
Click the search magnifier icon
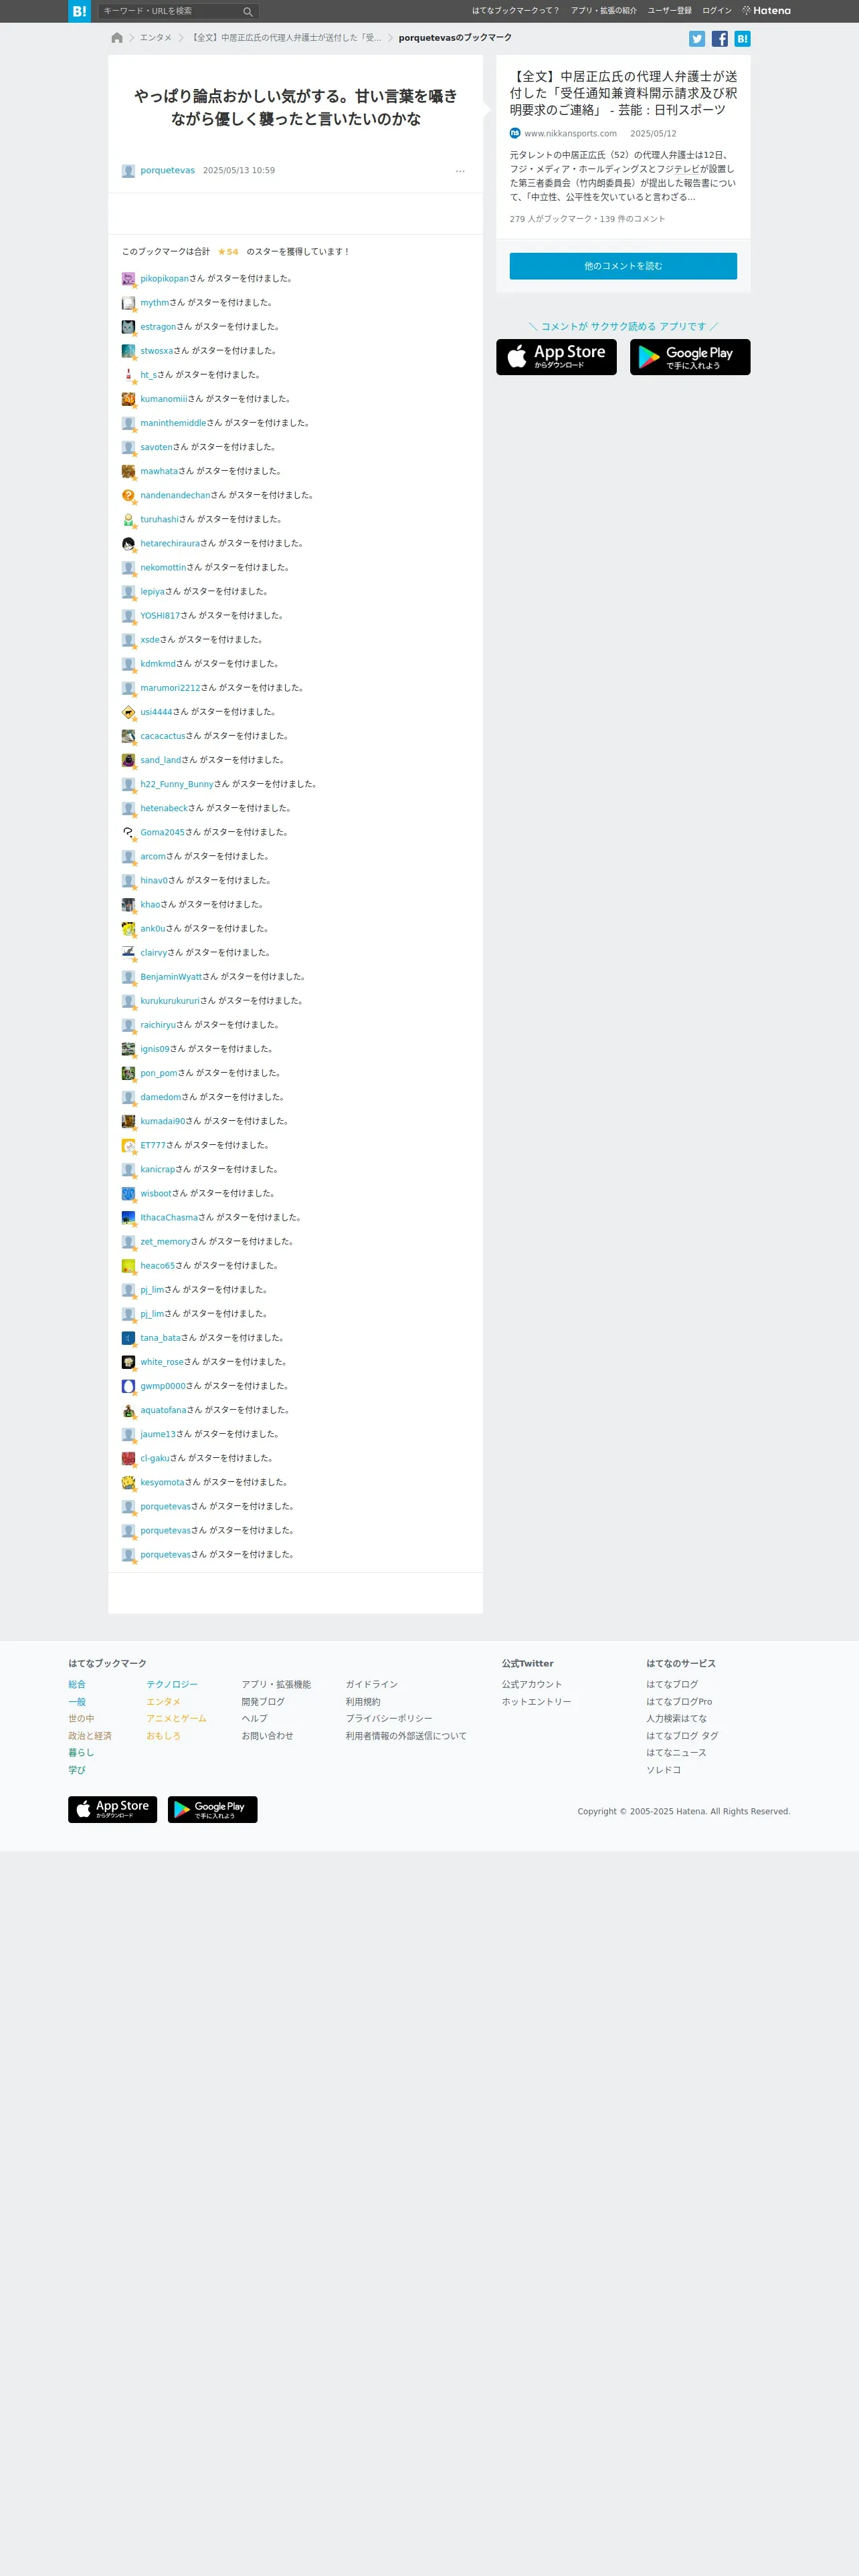pos(248,11)
